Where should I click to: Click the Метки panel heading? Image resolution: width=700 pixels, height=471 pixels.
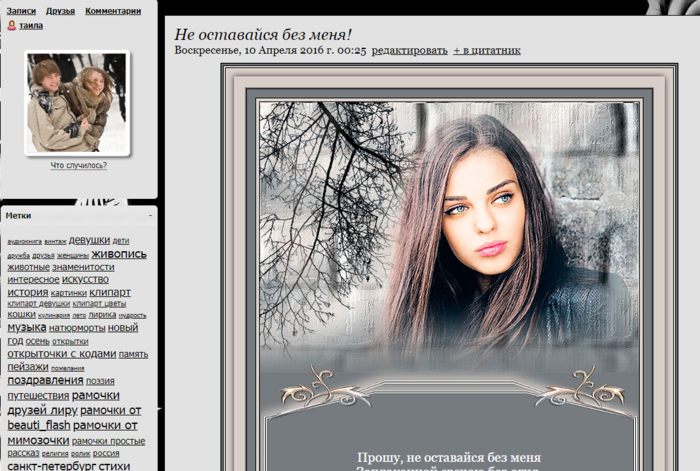coord(18,216)
